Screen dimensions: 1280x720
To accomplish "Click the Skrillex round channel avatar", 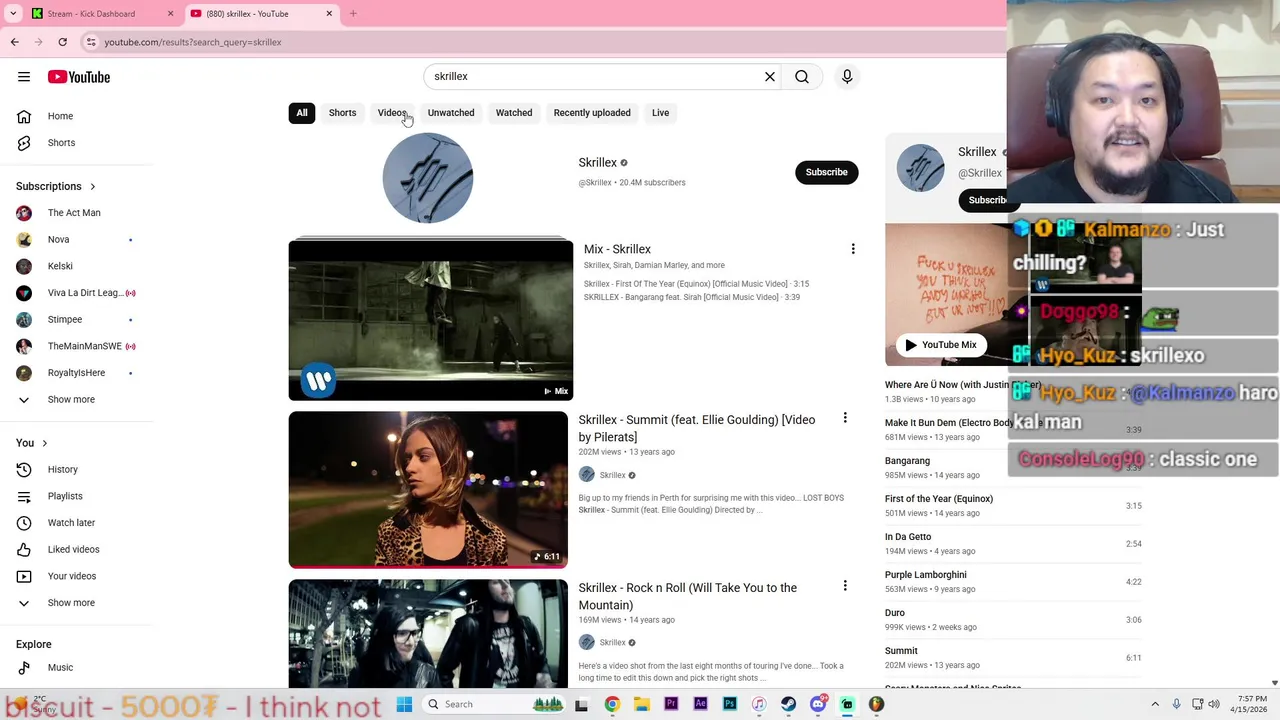I will 428,178.
